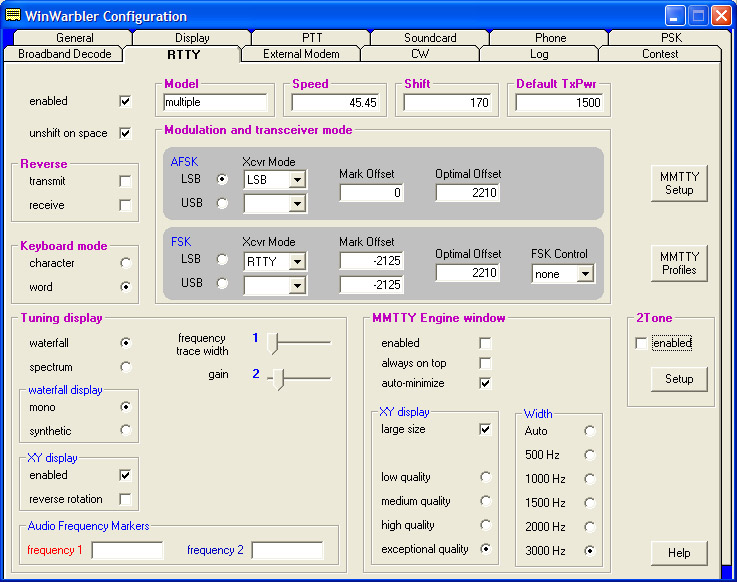Click the Default TxPwr field

tap(559, 102)
